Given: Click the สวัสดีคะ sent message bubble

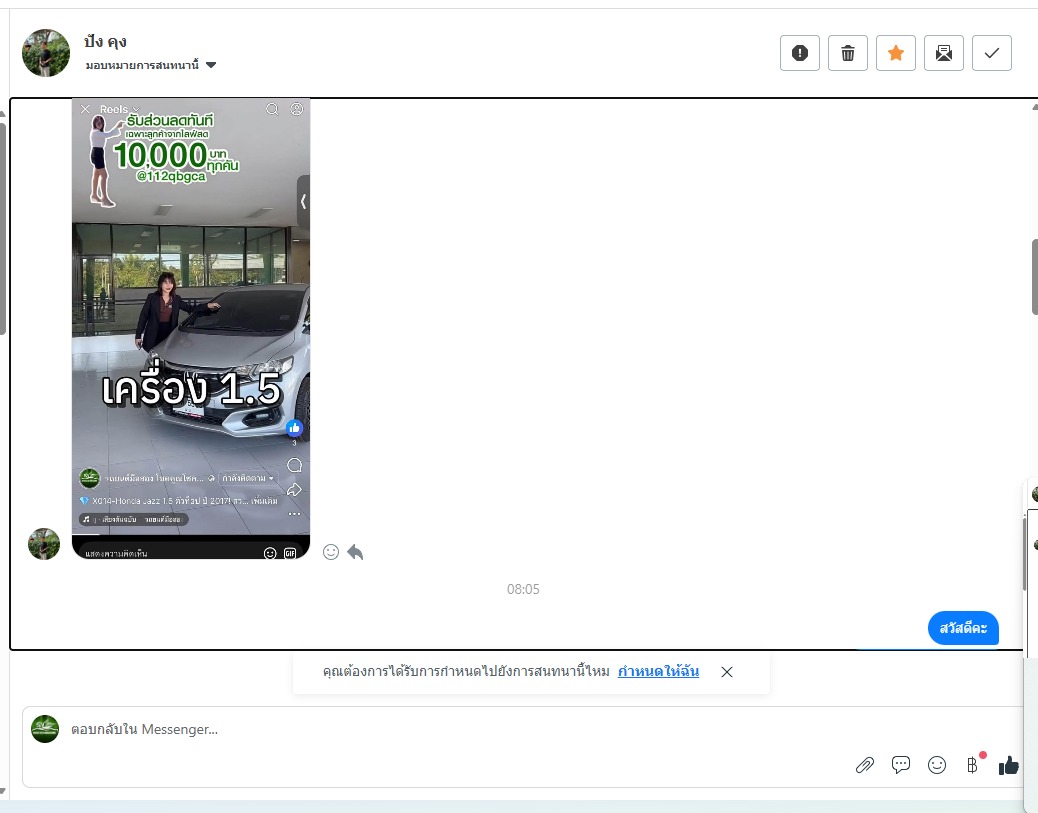Looking at the screenshot, I should coord(963,628).
